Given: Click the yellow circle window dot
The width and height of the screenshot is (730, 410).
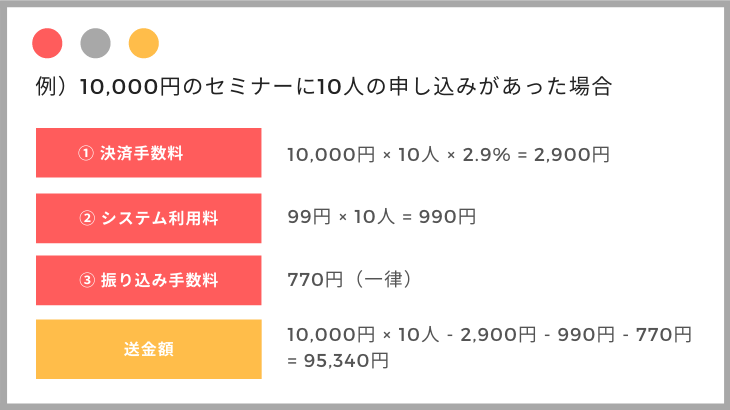Looking at the screenshot, I should 144,43.
